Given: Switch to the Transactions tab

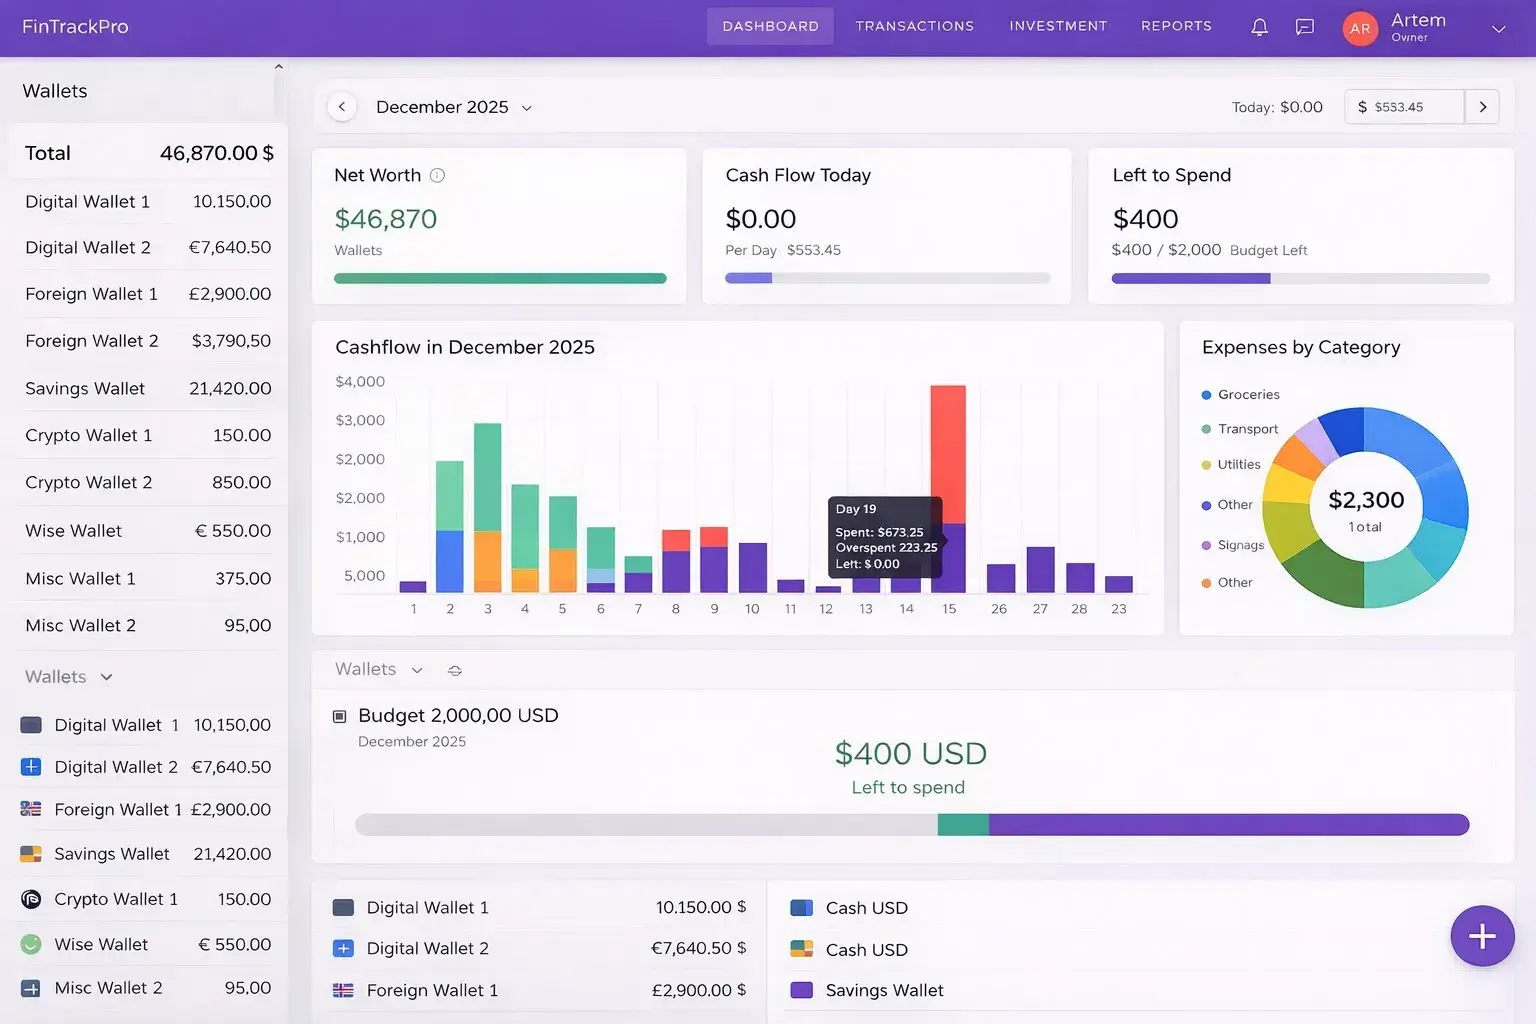Looking at the screenshot, I should pyautogui.click(x=914, y=26).
